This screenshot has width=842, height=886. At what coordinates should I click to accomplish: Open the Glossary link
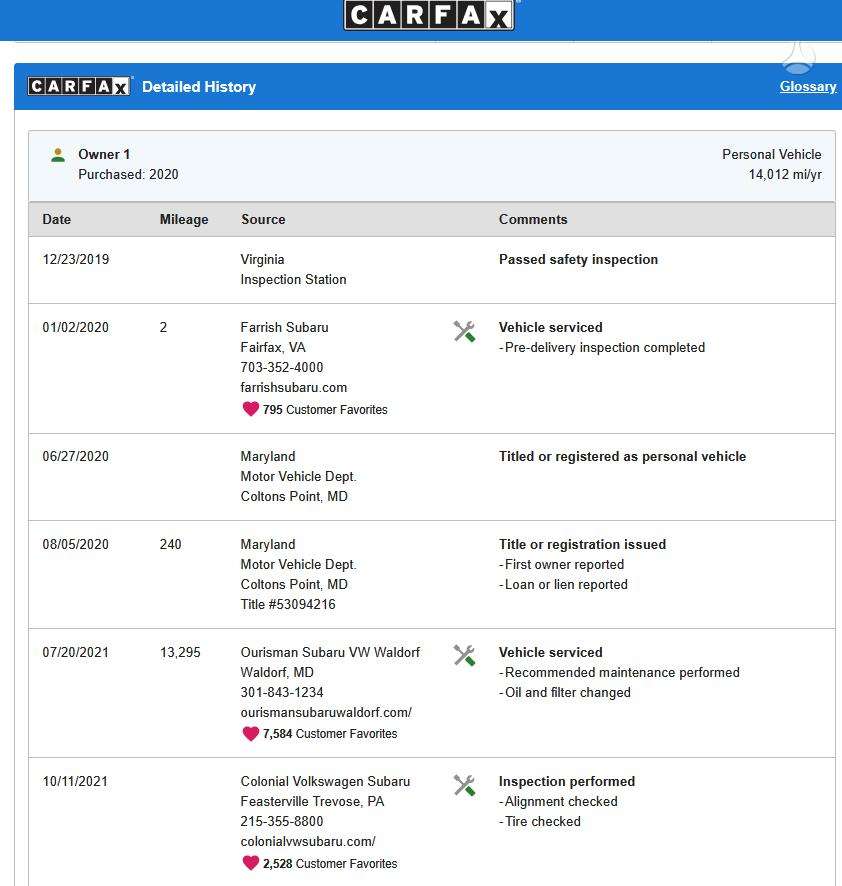(808, 86)
